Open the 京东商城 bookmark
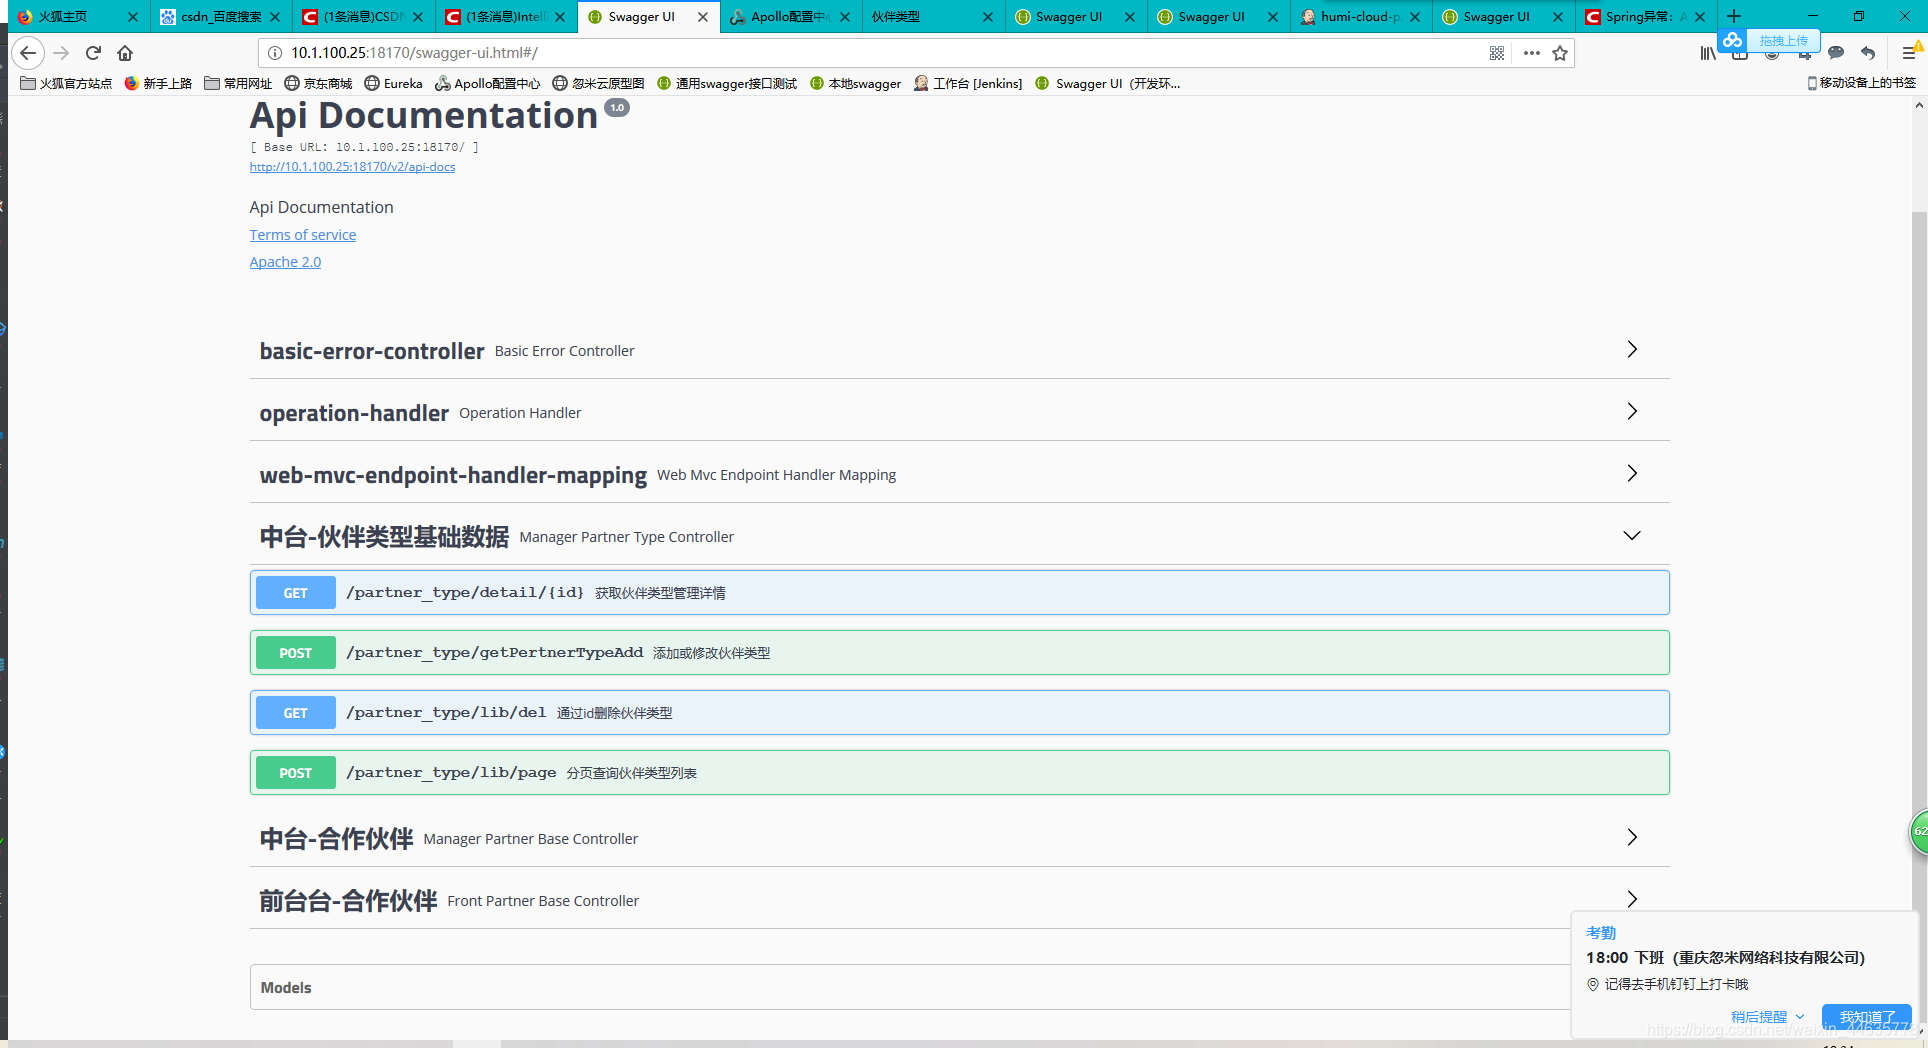Image resolution: width=1928 pixels, height=1048 pixels. 318,83
